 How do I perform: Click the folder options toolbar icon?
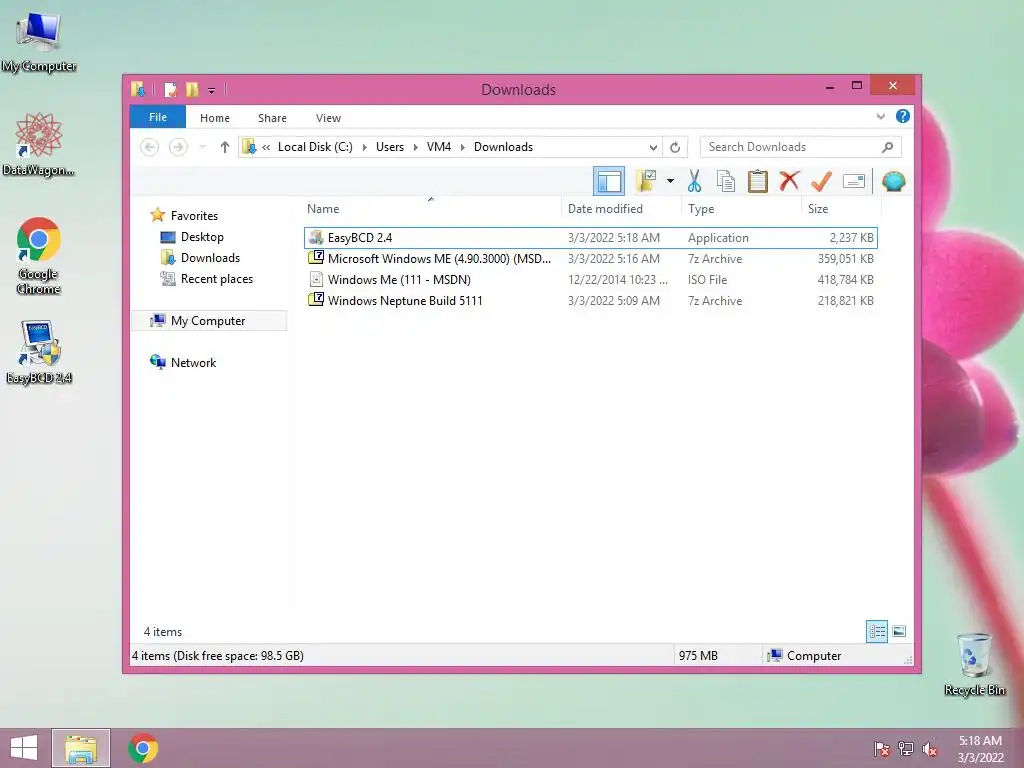click(647, 181)
